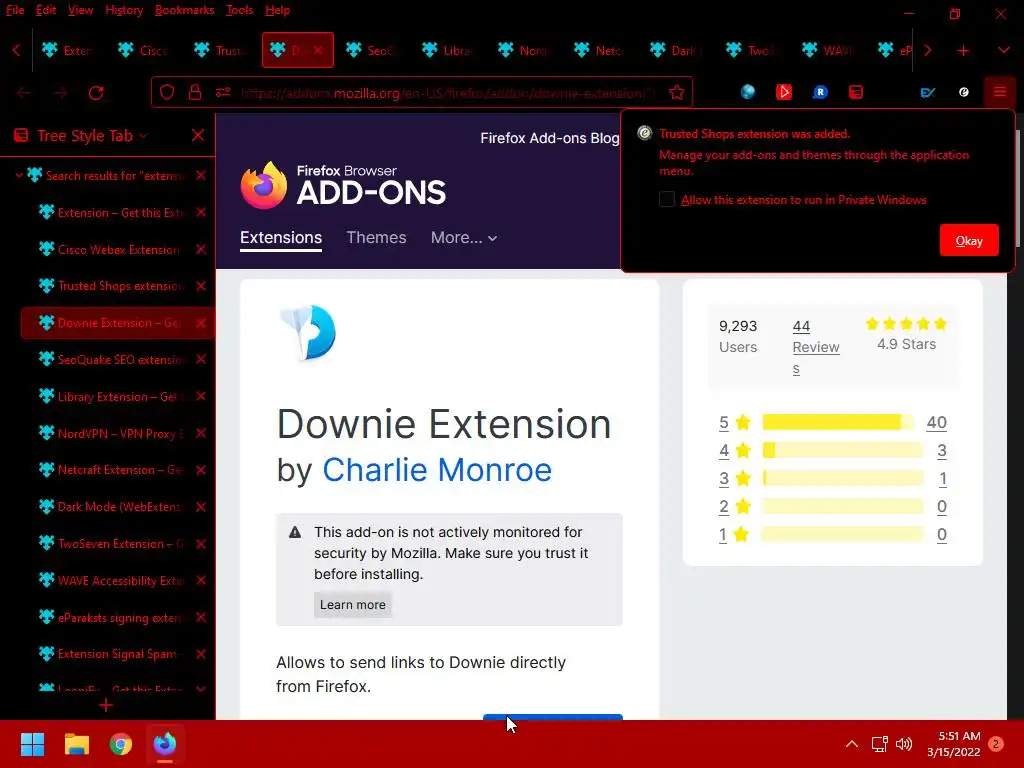
Task: Click the play button extension icon
Action: 784,92
